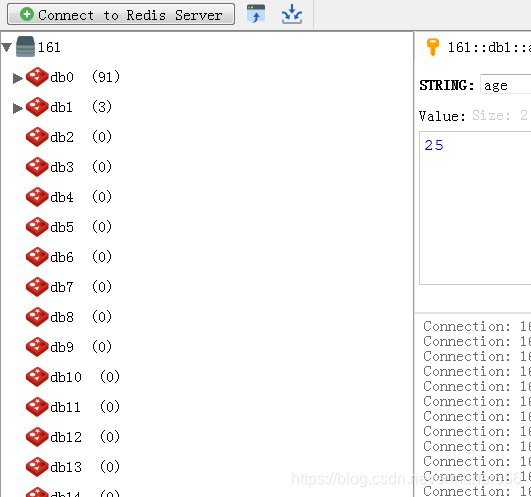Click the db2 Redis database icon
The height and width of the screenshot is (497, 531).
pyautogui.click(x=37, y=137)
